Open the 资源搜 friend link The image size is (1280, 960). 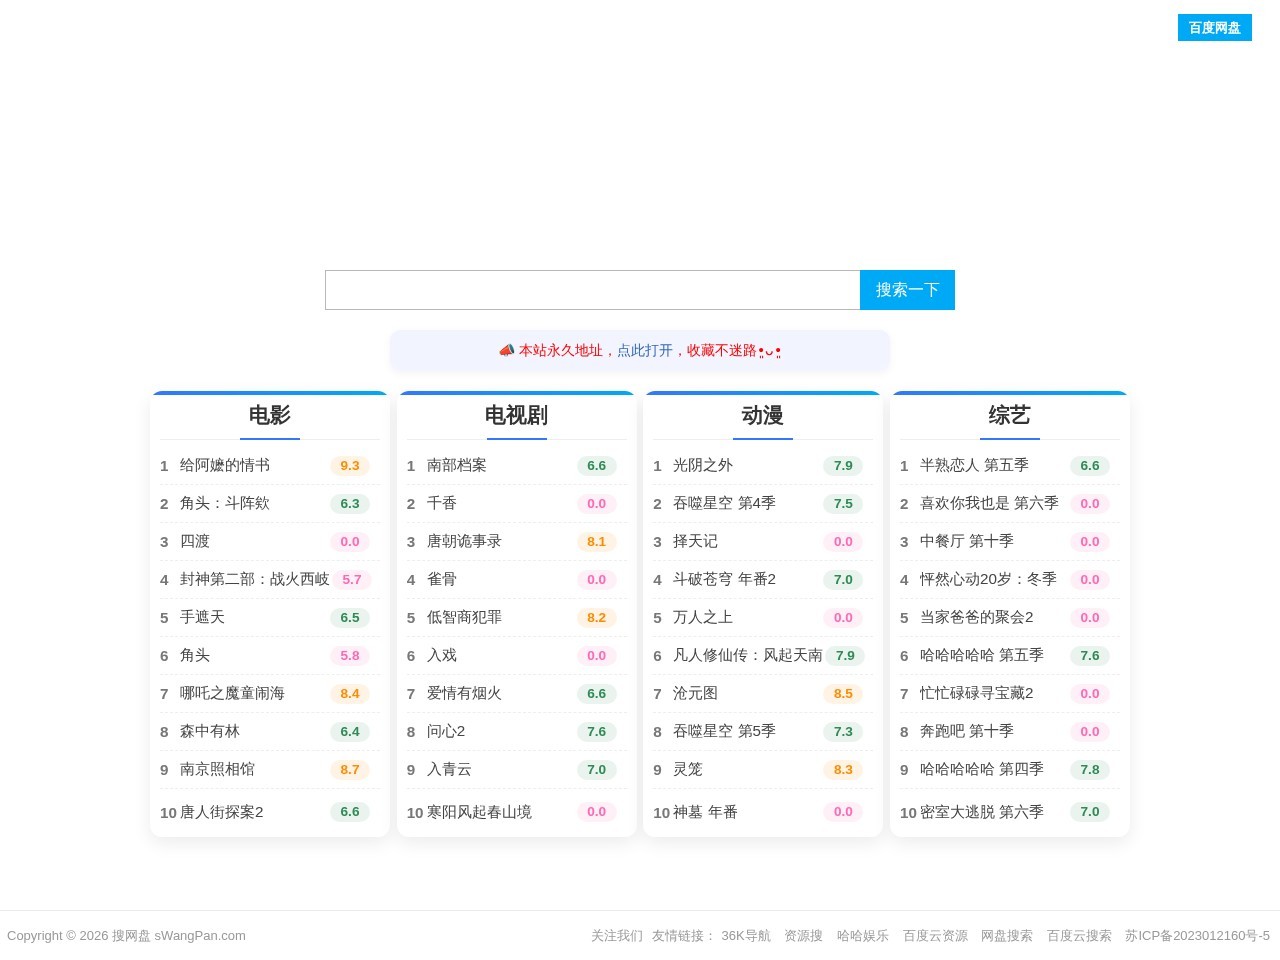[803, 936]
